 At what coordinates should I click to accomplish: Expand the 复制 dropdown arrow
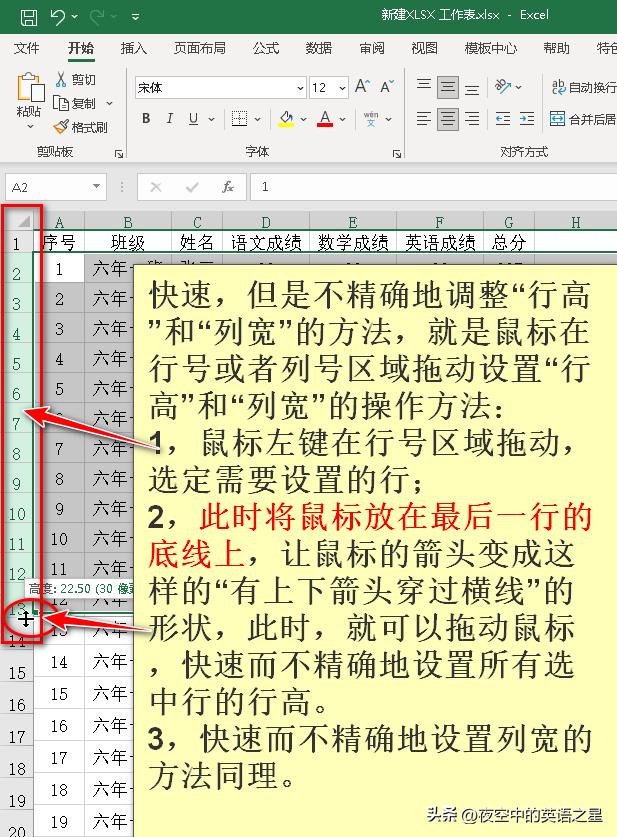(x=109, y=103)
